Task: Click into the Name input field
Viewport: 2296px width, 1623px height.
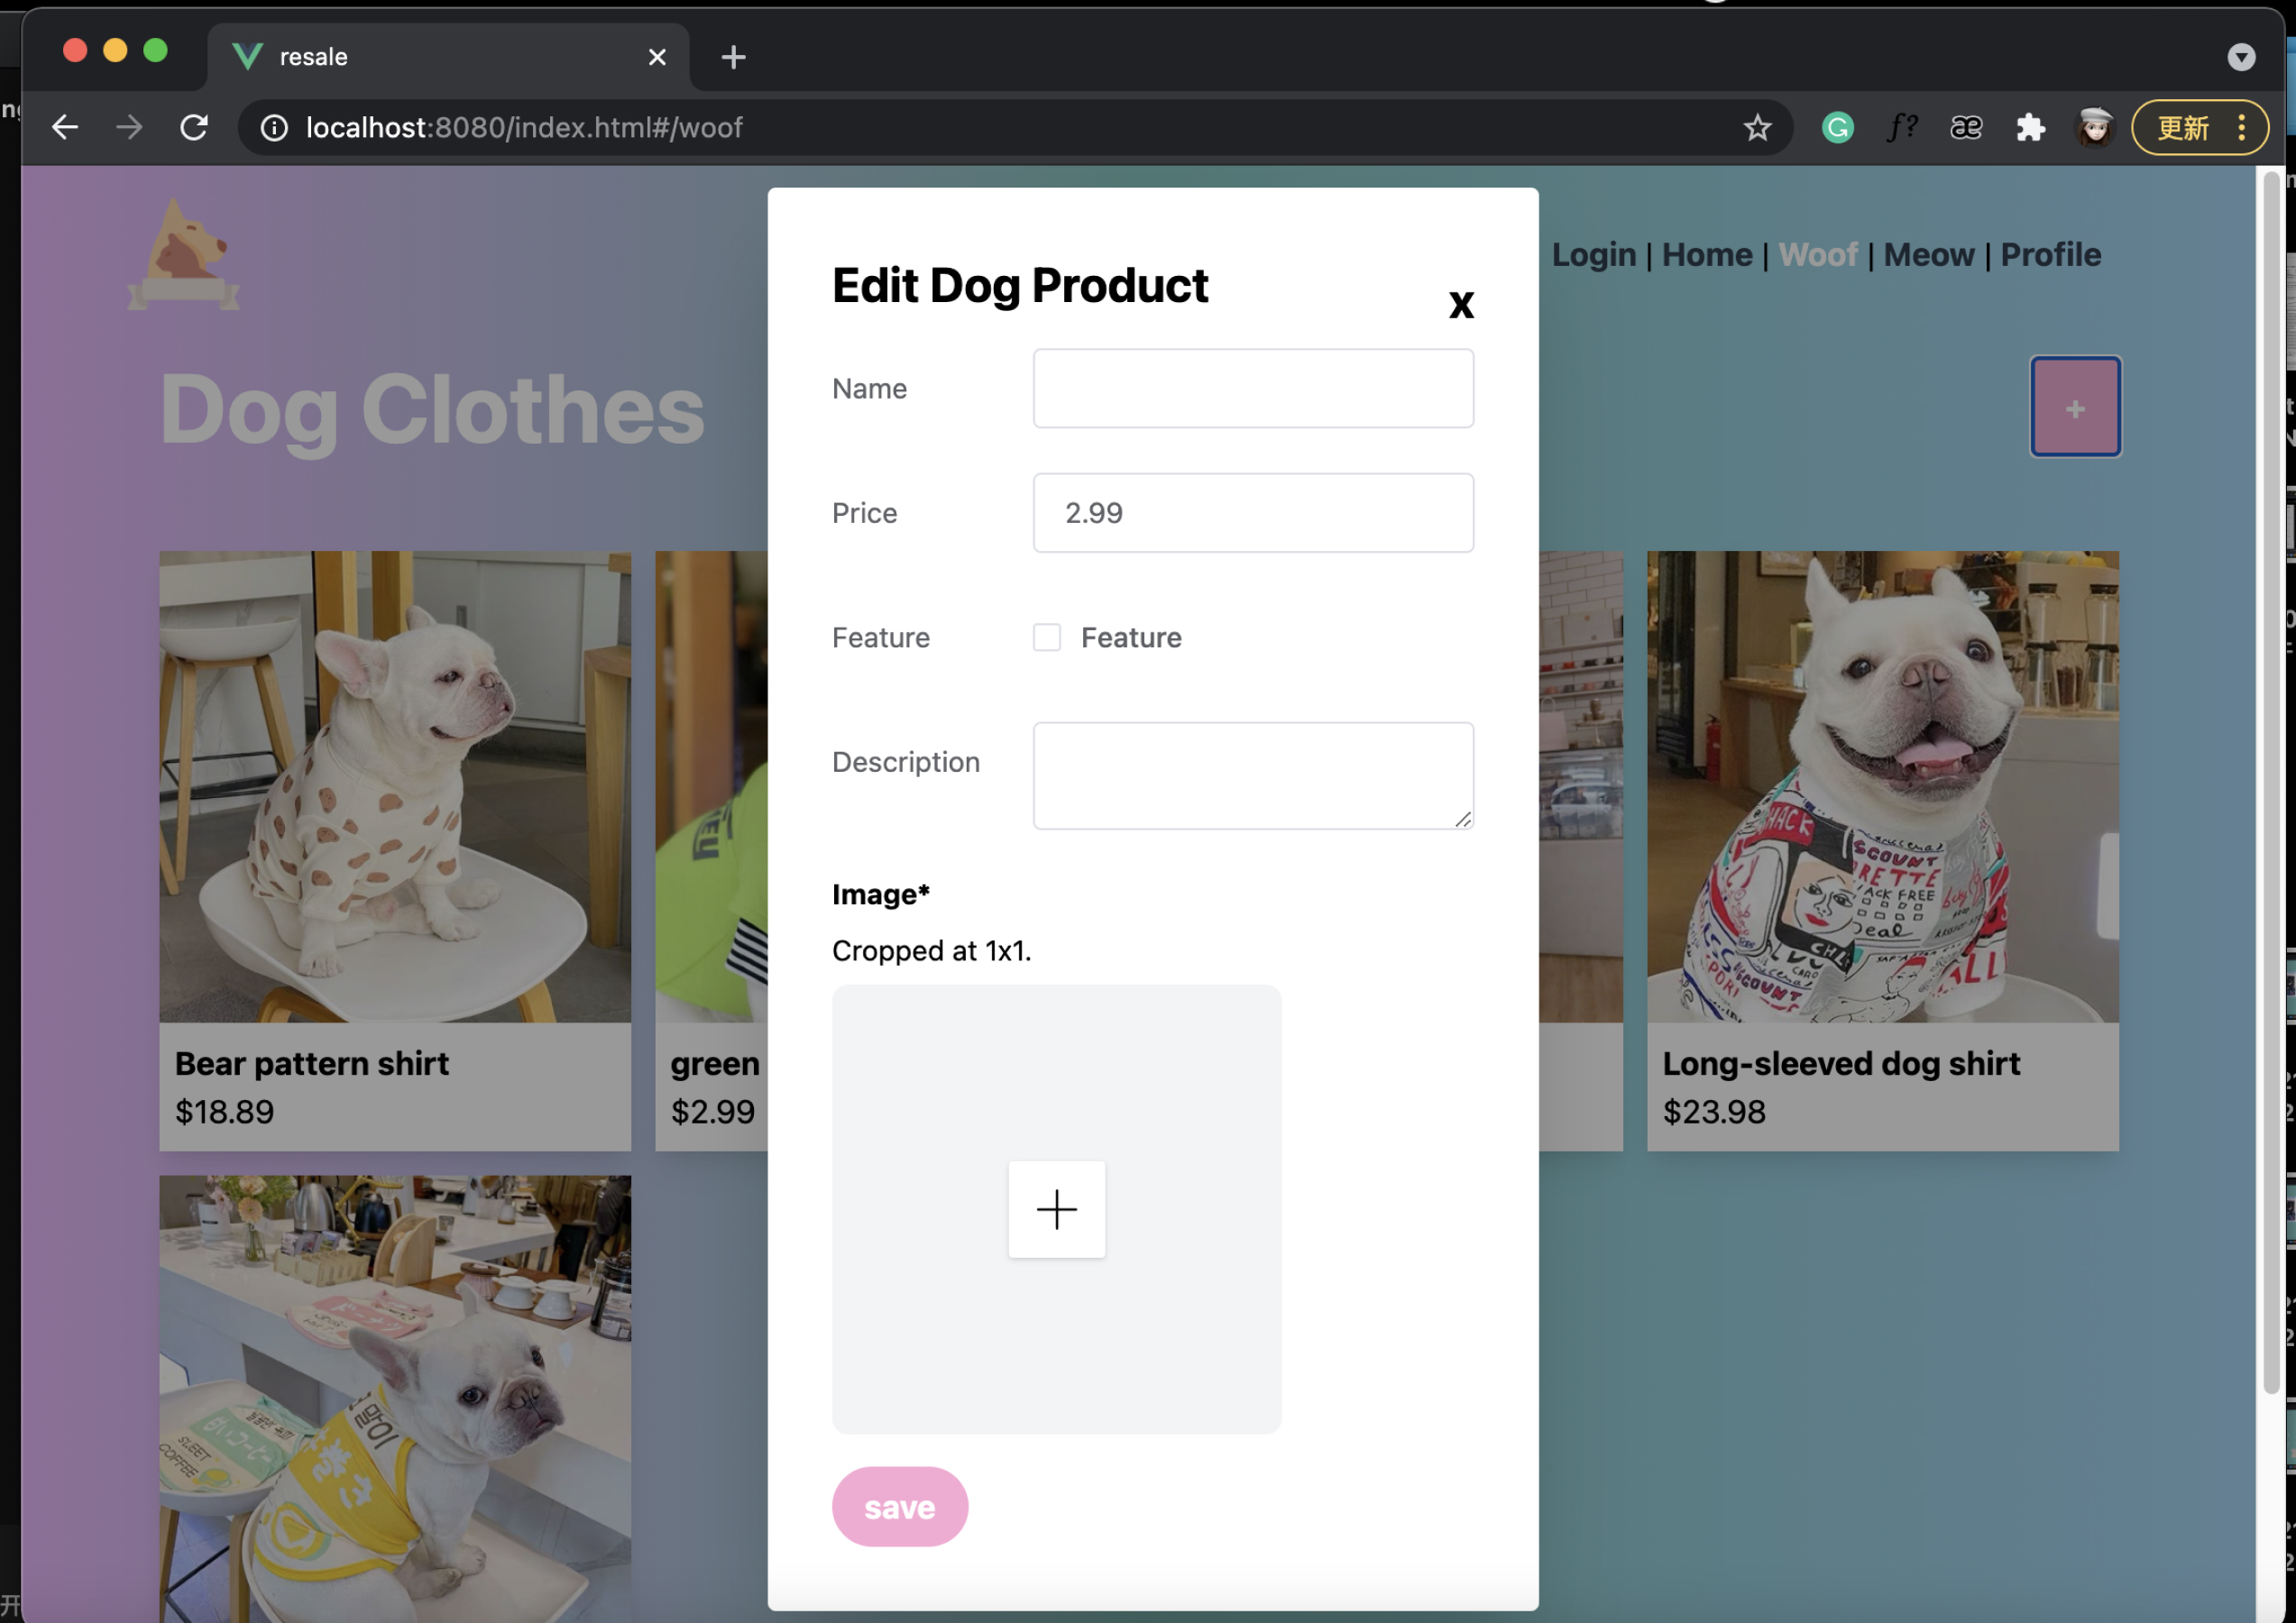Action: (1252, 388)
